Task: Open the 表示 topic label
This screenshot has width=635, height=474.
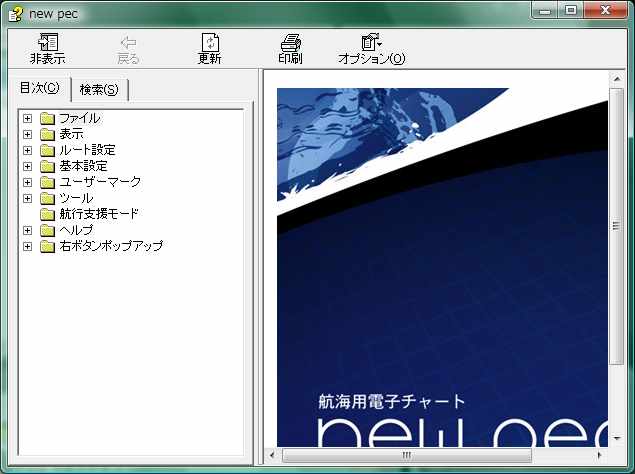Action: click(72, 134)
